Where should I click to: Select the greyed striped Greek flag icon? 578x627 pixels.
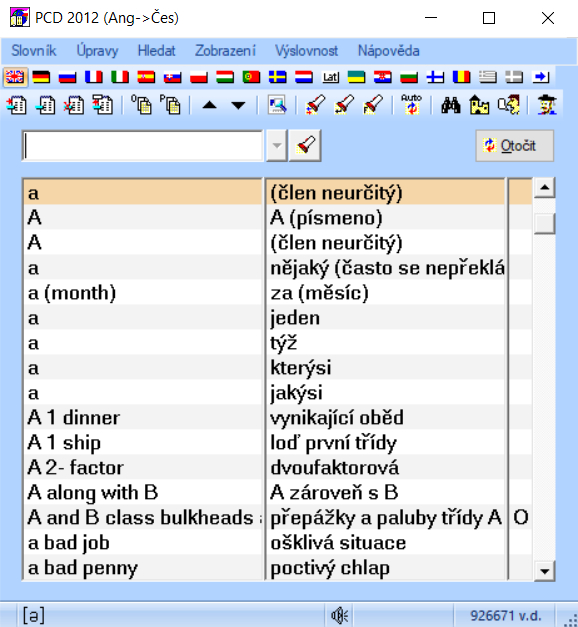[x=488, y=77]
